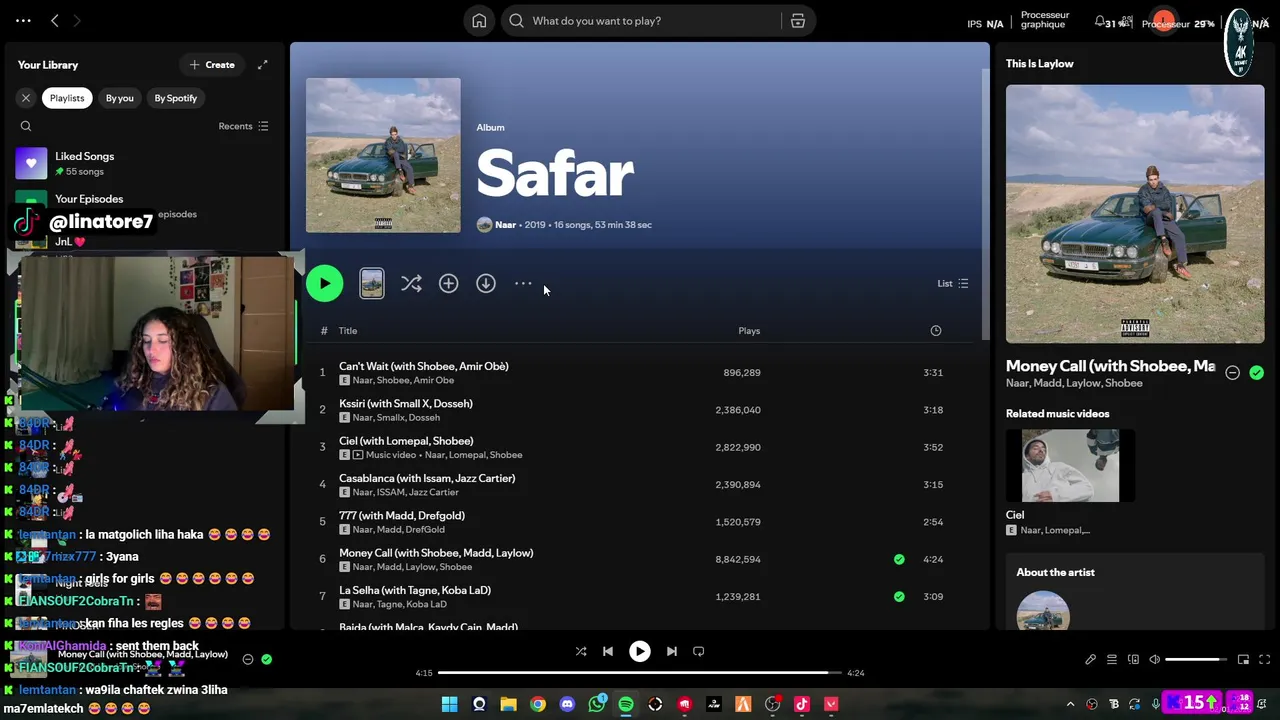Open Your Episodes in library
1280x720 pixels.
(x=89, y=199)
